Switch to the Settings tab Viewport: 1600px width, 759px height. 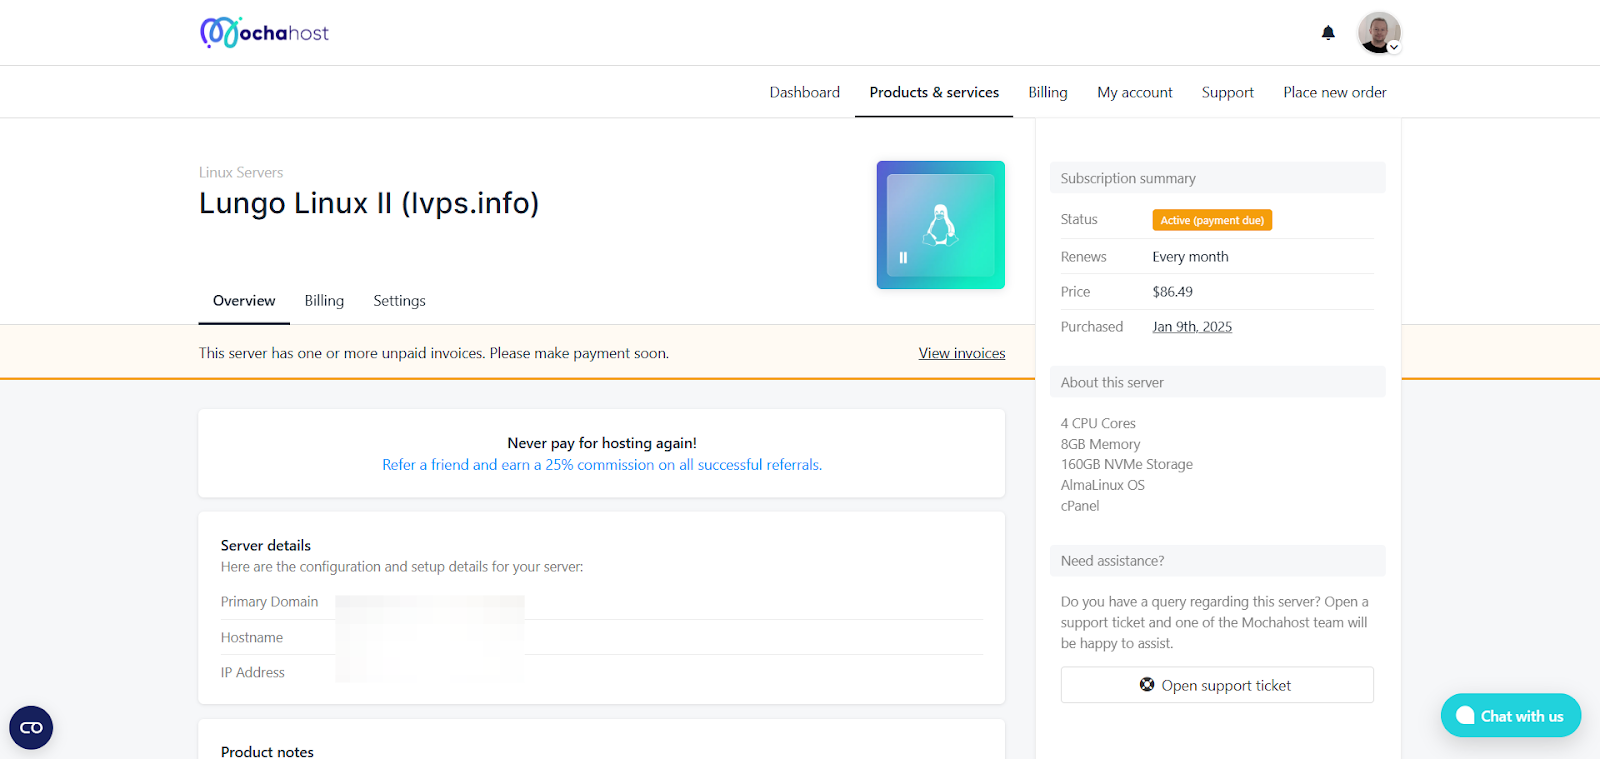point(399,301)
